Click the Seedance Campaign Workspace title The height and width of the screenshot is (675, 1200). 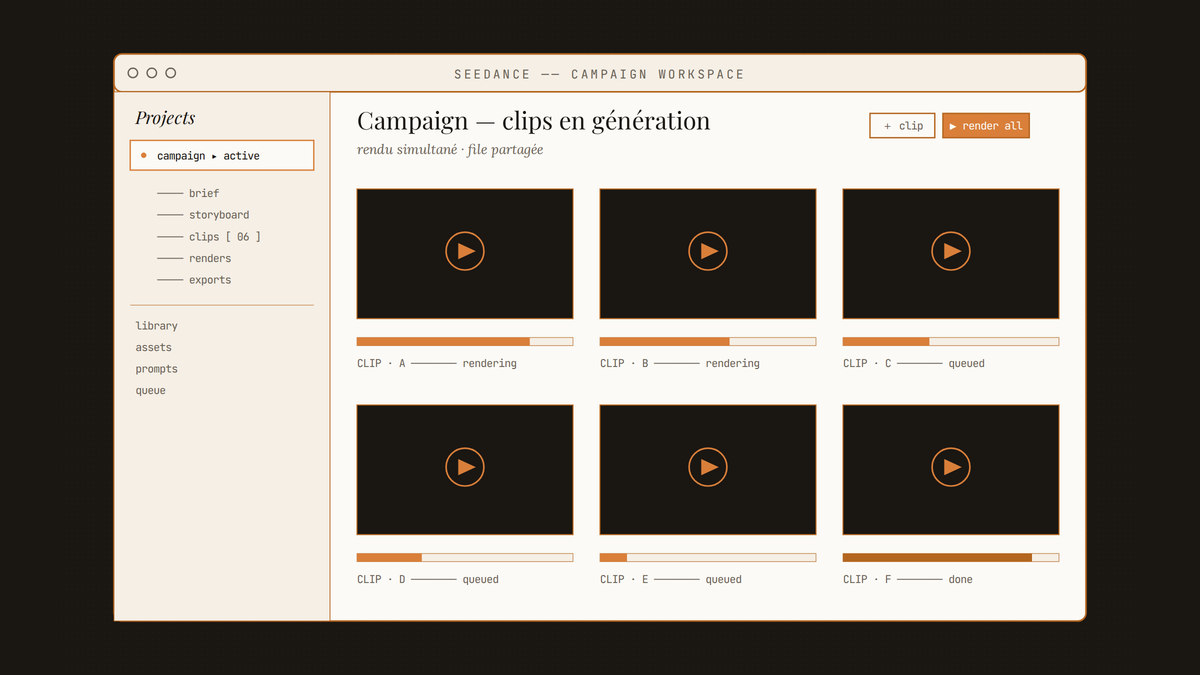[599, 75]
